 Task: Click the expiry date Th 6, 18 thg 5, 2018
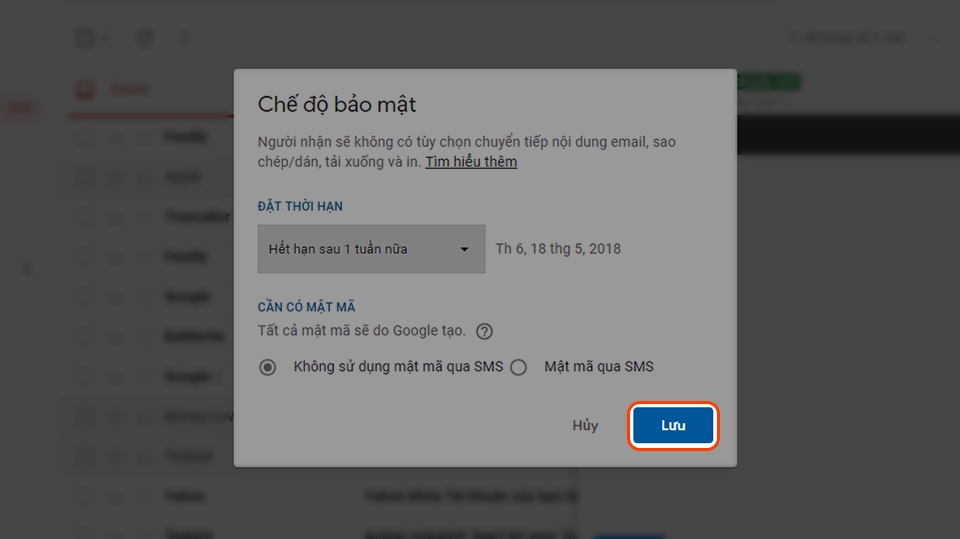[558, 249]
